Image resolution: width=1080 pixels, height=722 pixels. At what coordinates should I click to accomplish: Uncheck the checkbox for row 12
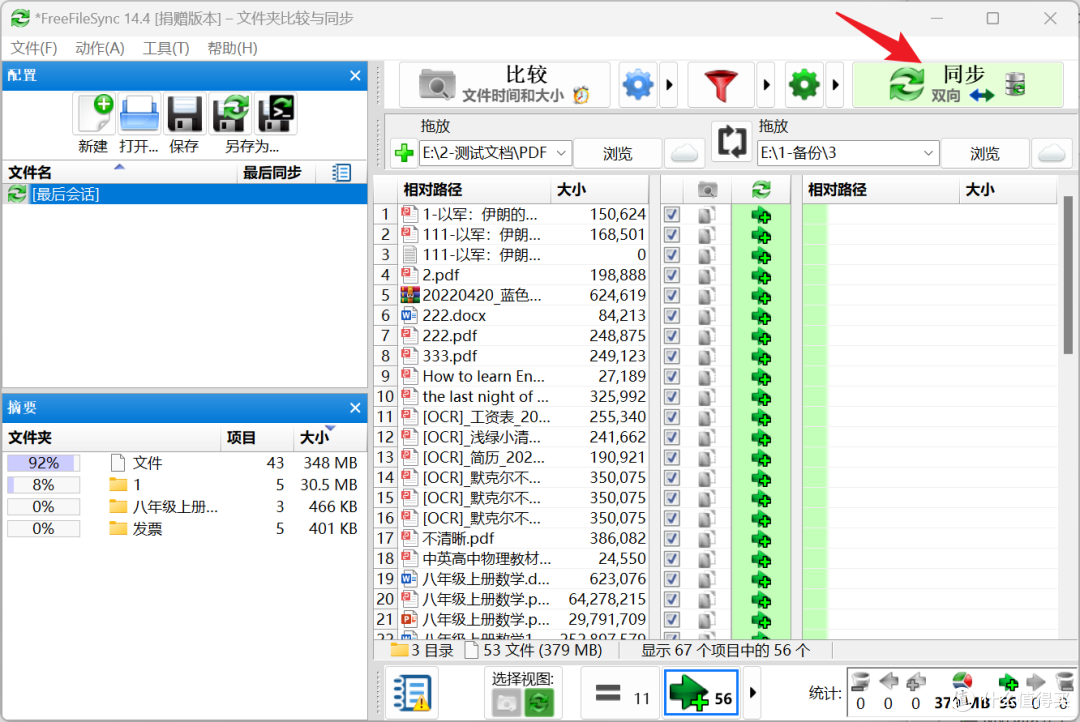click(x=672, y=437)
